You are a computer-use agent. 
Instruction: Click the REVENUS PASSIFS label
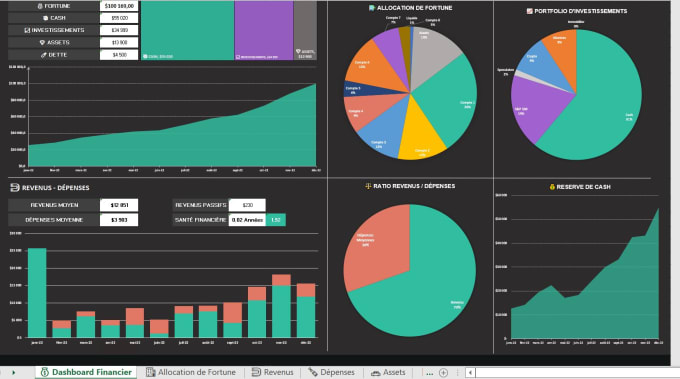(200, 205)
